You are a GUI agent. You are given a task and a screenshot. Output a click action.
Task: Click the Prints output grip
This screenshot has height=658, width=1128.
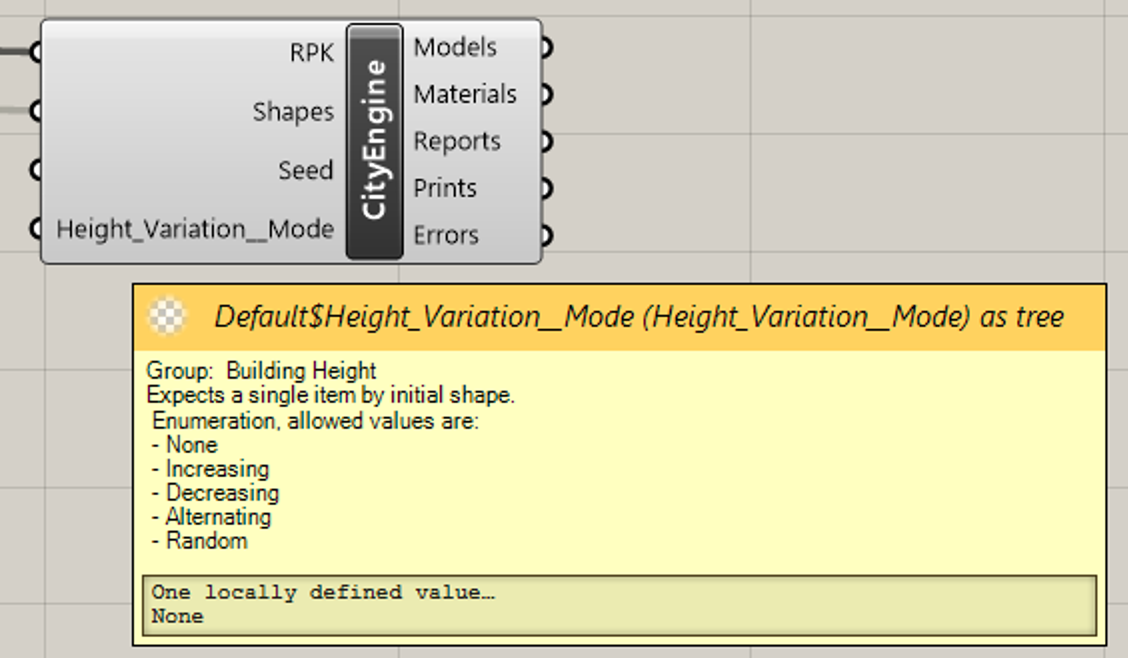point(546,188)
